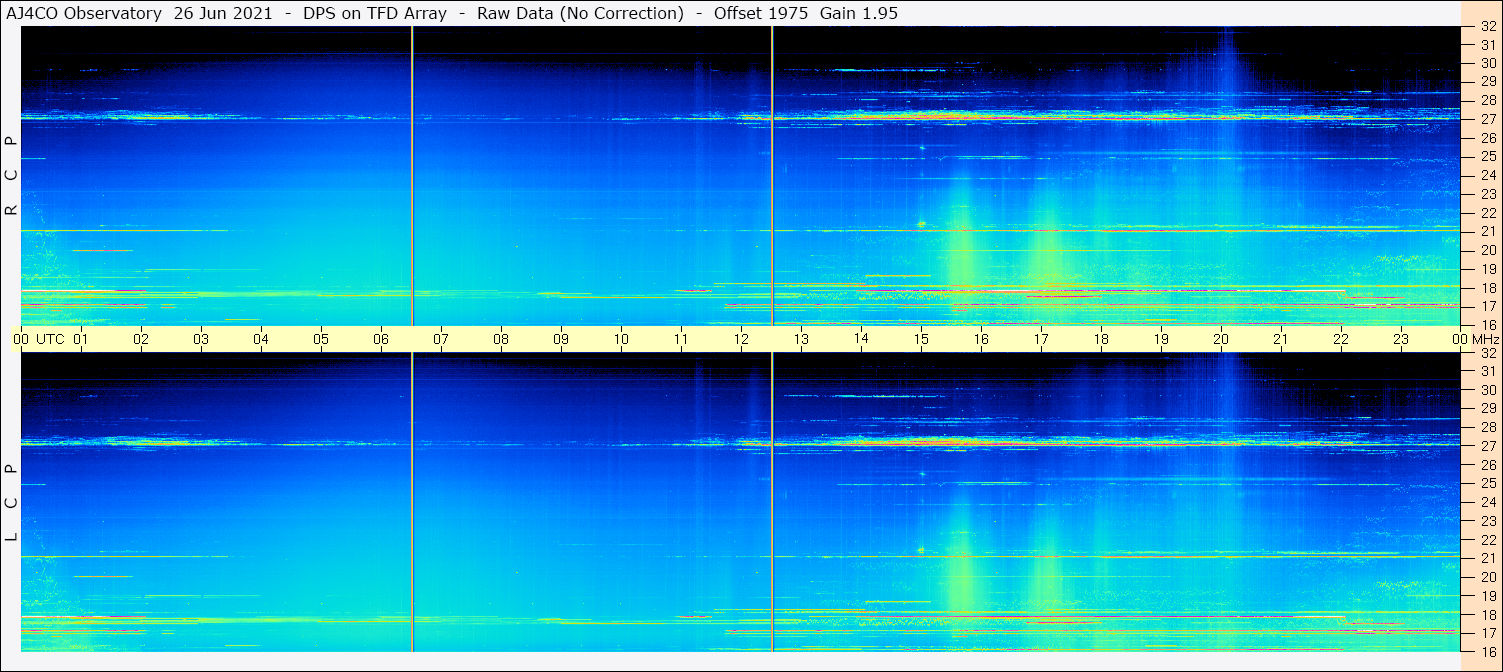This screenshot has width=1503, height=672.
Task: Click RCP yellow vertical marker after hour 06
Action: pyautogui.click(x=412, y=176)
